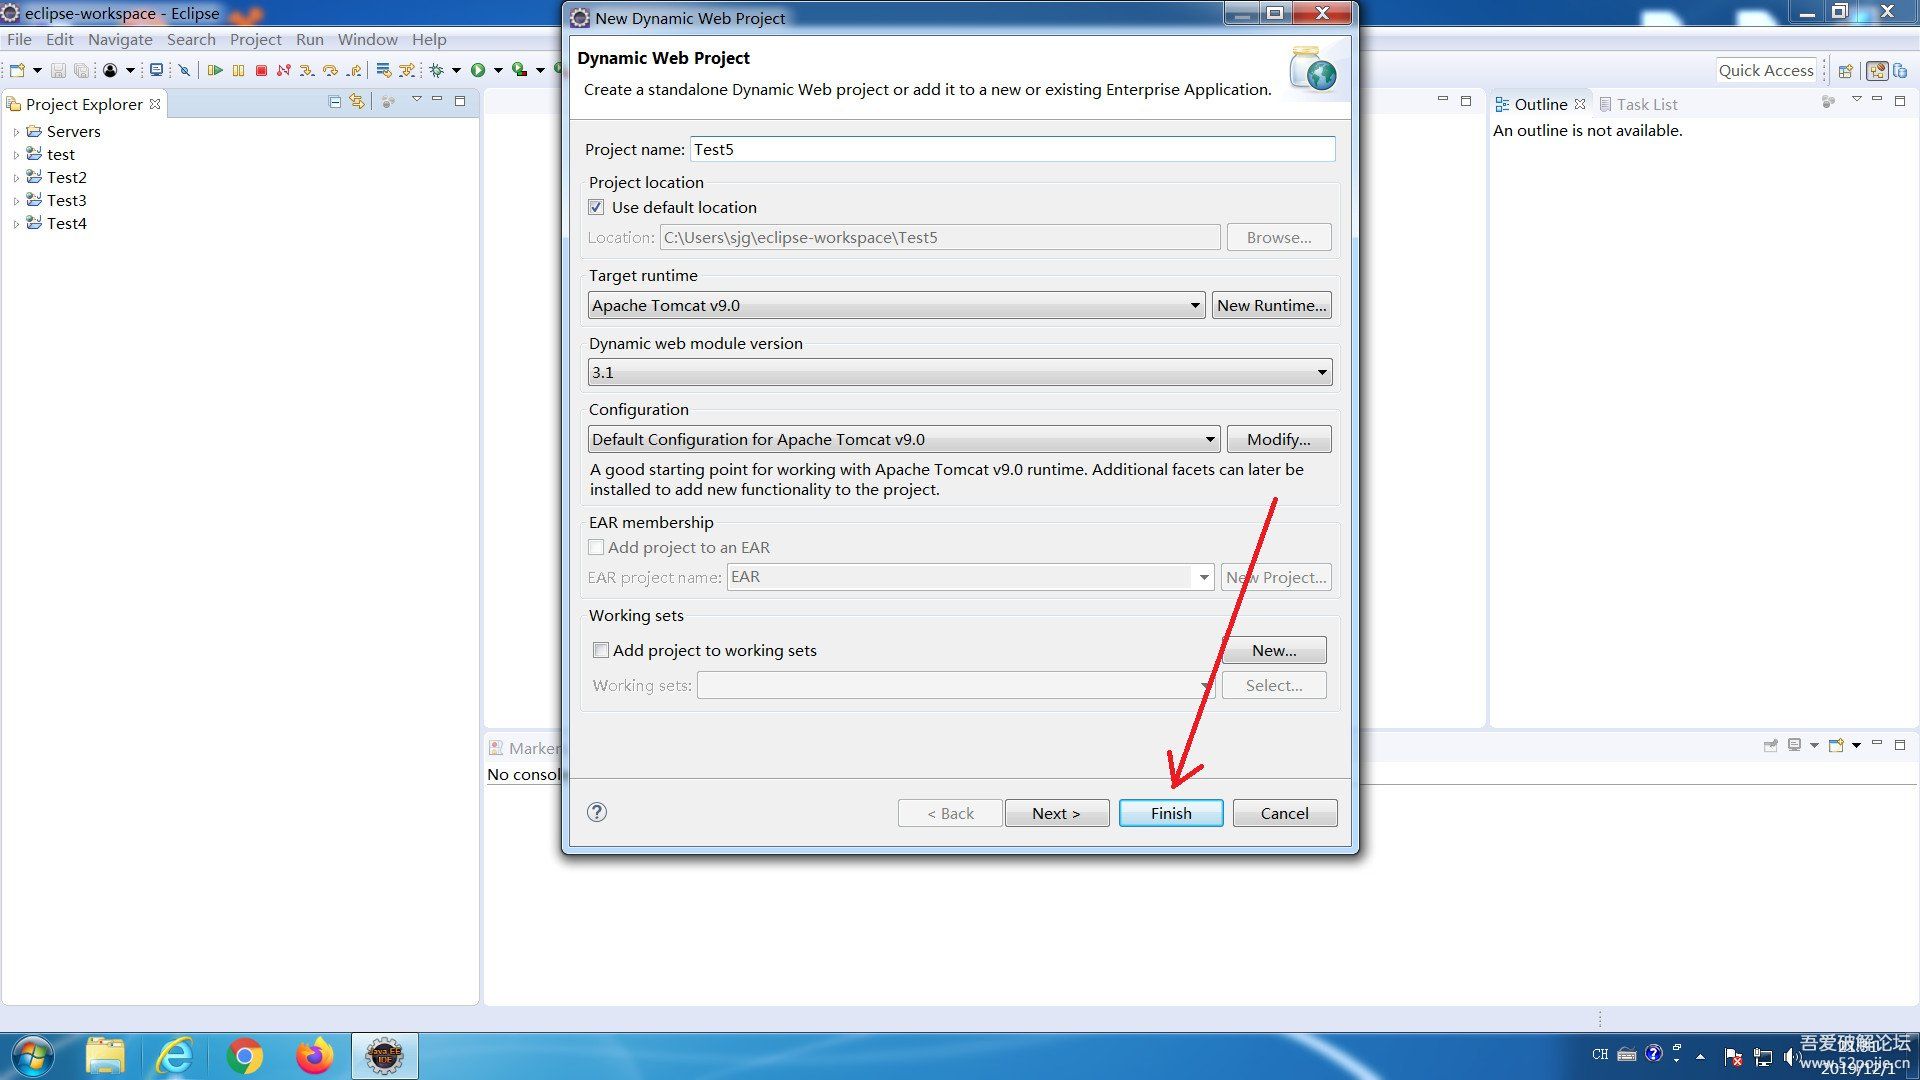Open the Debug dropdown arrow
1920x1080 pixels.
click(x=456, y=70)
